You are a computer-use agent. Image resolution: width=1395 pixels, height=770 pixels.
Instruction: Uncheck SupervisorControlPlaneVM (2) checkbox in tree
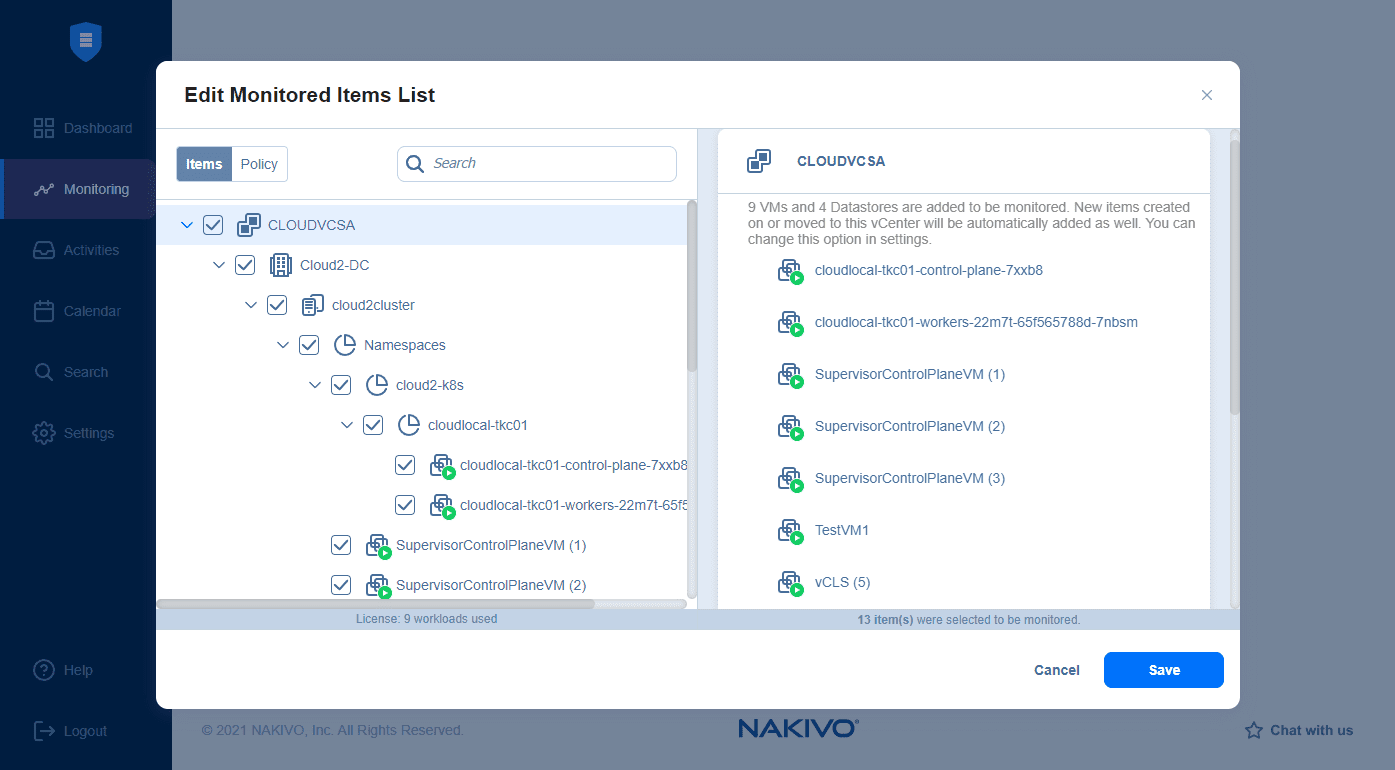point(341,585)
